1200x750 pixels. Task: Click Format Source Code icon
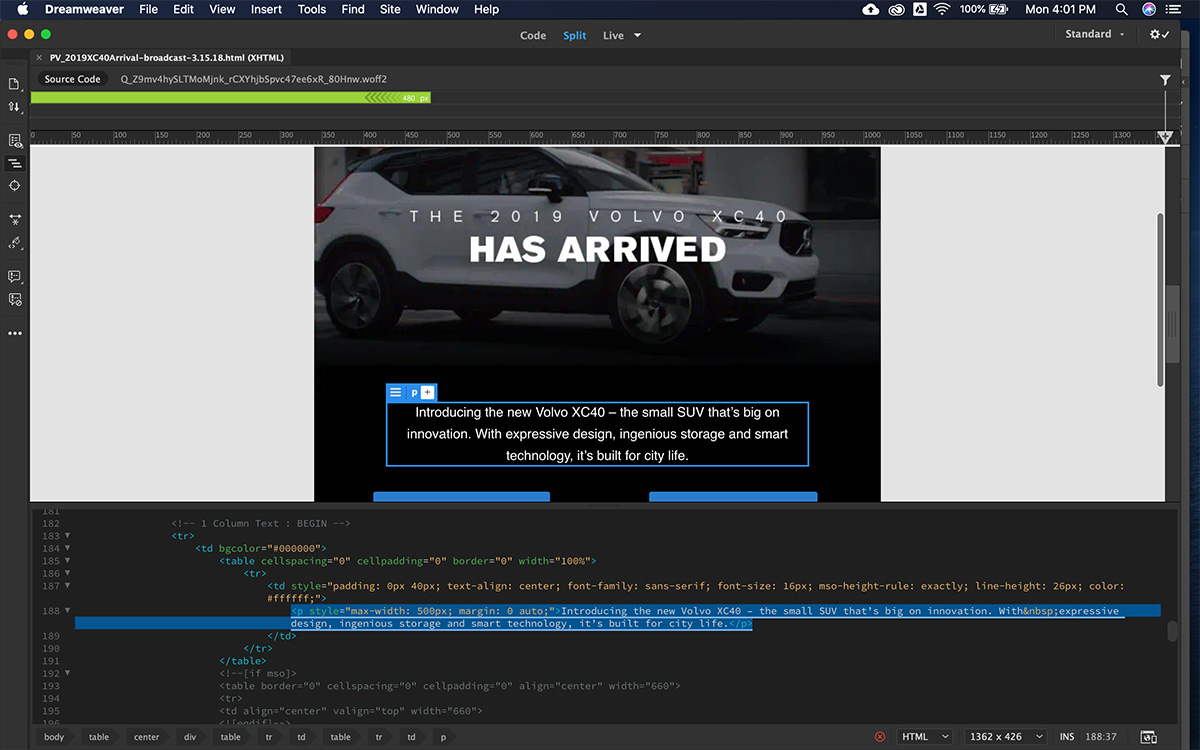click(15, 242)
